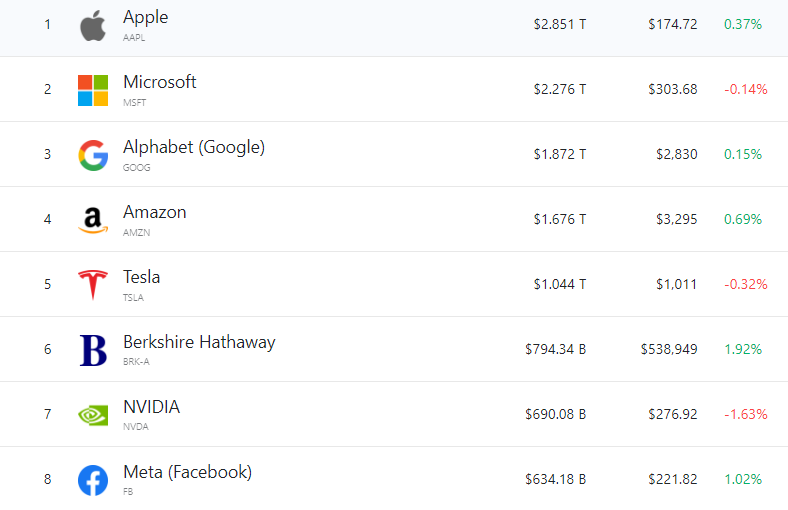788x510 pixels.
Task: Click Apple's $2.851 T market cap
Action: pos(559,24)
